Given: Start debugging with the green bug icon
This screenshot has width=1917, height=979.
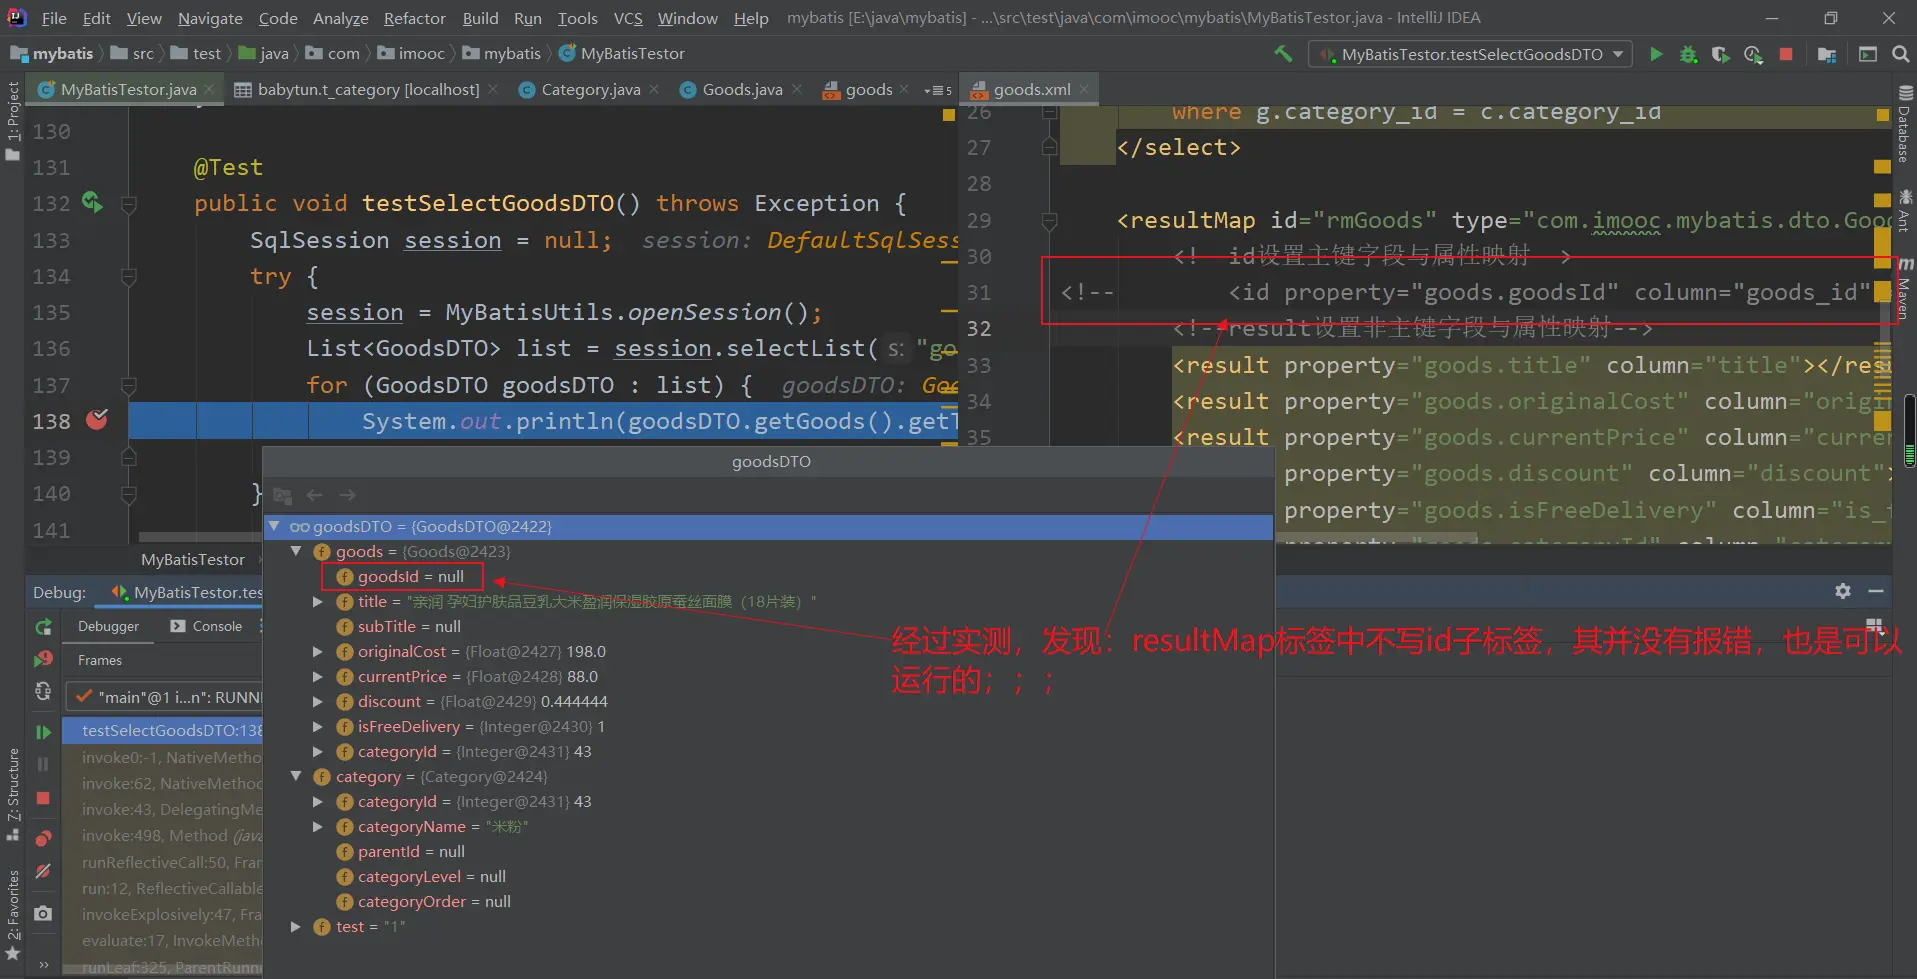Looking at the screenshot, I should [x=1688, y=54].
